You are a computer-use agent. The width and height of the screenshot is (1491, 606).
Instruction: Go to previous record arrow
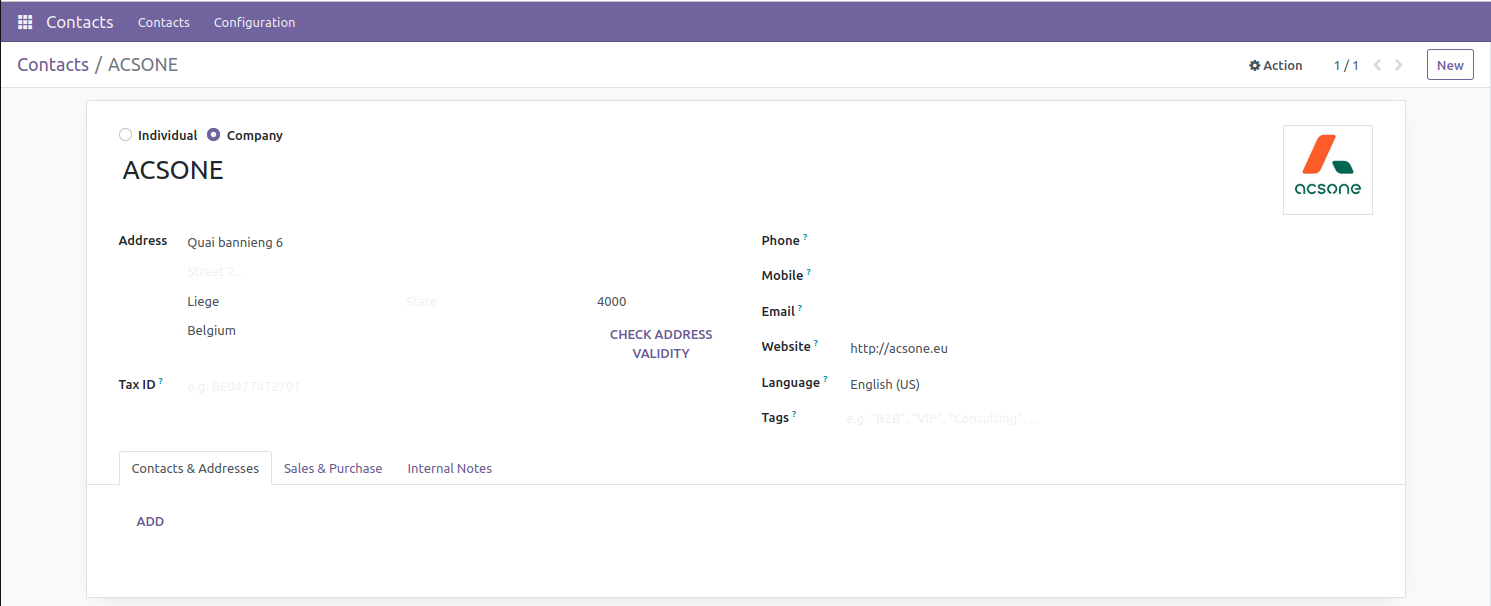click(x=1377, y=65)
